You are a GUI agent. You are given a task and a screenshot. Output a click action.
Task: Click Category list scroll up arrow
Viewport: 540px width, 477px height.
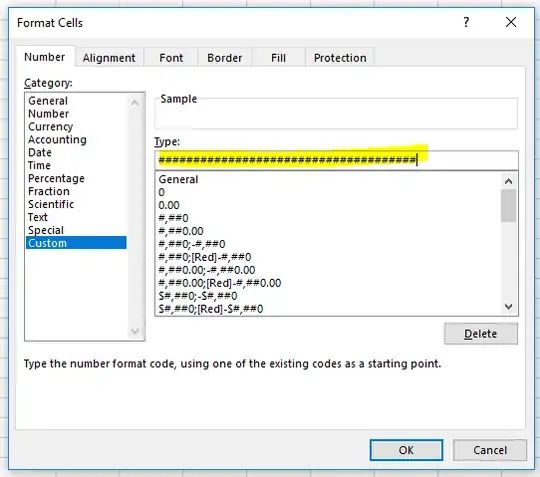[x=135, y=102]
